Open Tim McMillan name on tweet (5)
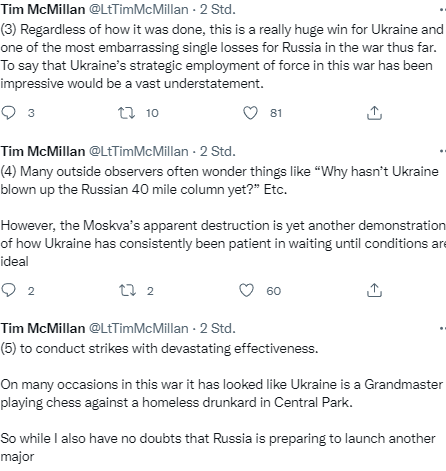Image resolution: width=446 pixels, height=471 pixels. pos(43,328)
